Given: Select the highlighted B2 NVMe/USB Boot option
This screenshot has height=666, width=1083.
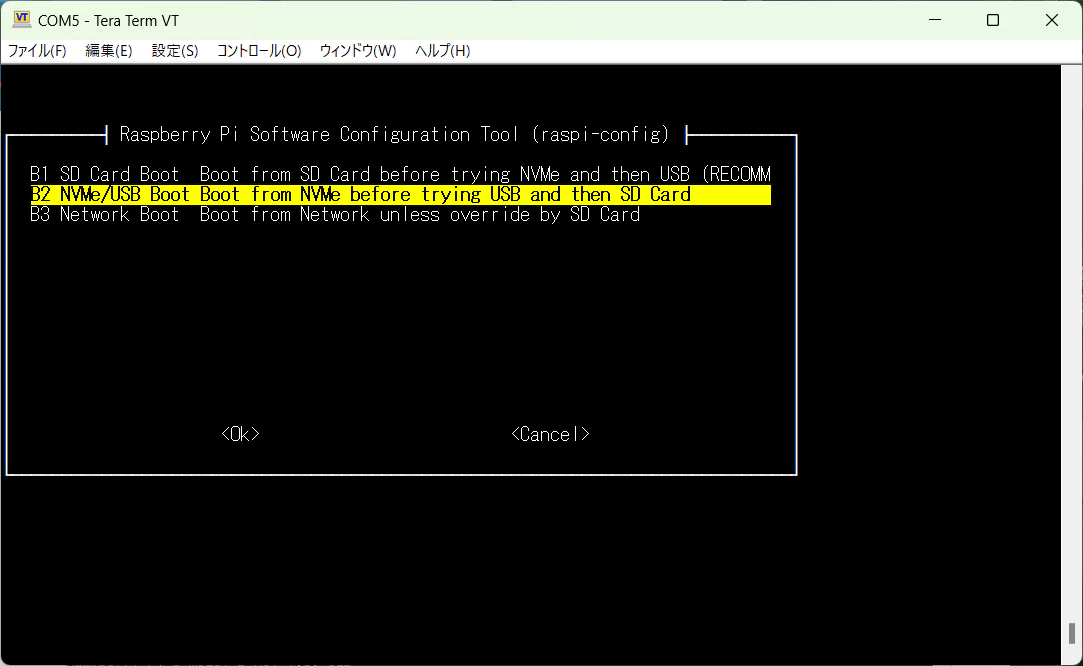Looking at the screenshot, I should (400, 194).
